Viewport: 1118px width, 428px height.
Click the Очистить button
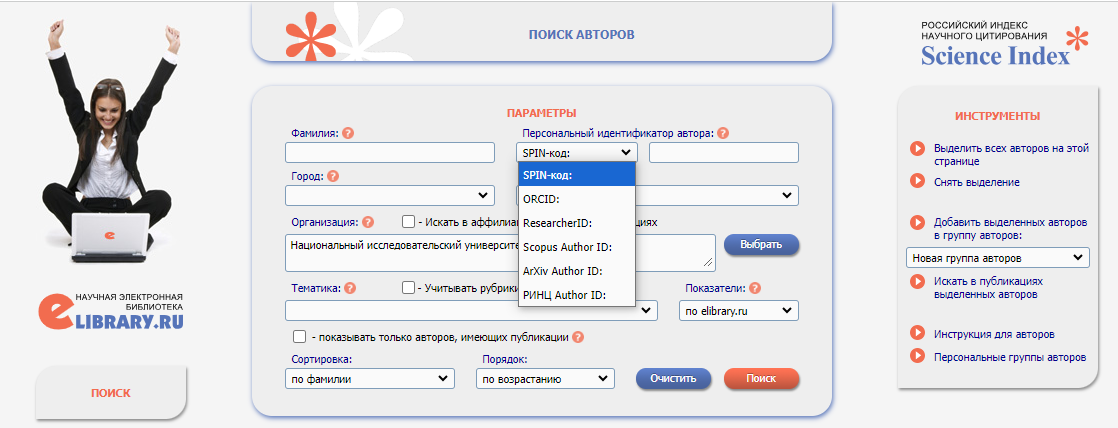673,379
